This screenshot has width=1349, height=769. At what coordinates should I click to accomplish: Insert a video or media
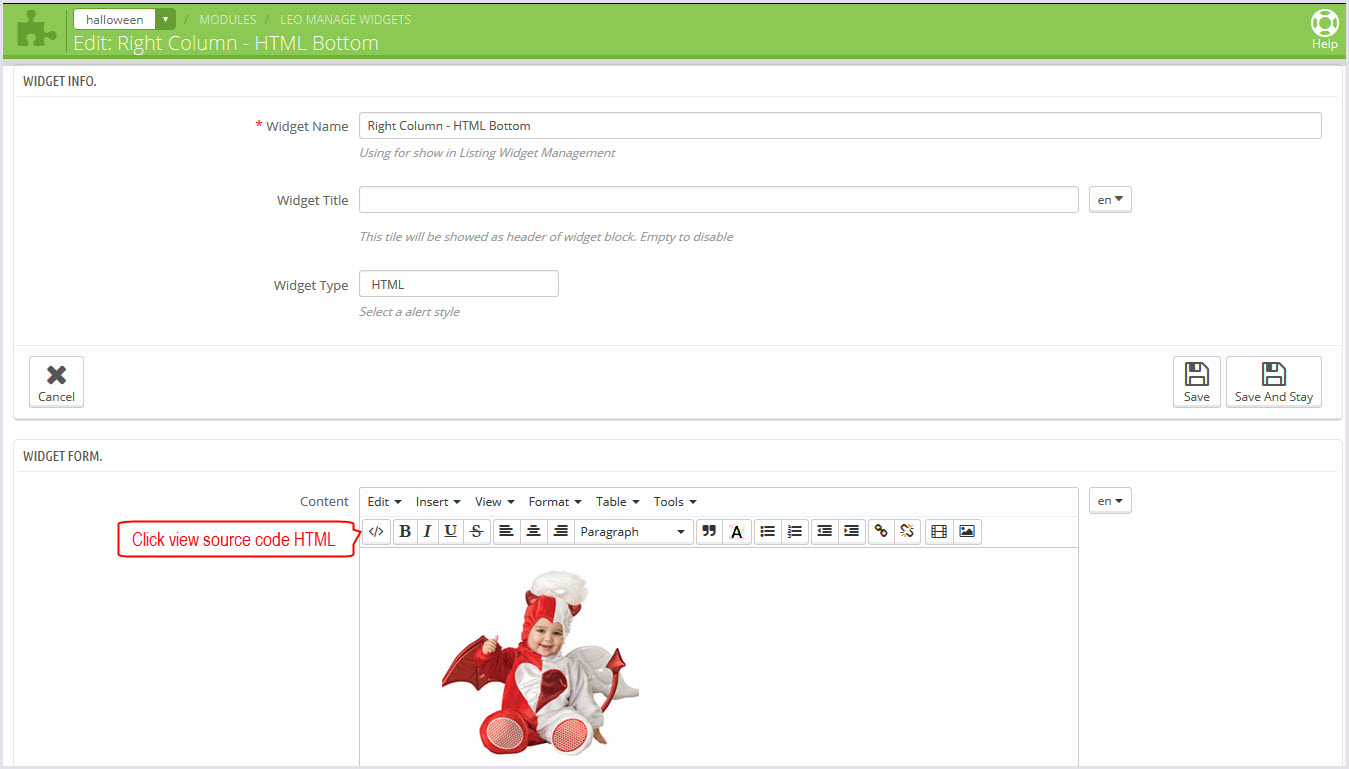[x=939, y=531]
